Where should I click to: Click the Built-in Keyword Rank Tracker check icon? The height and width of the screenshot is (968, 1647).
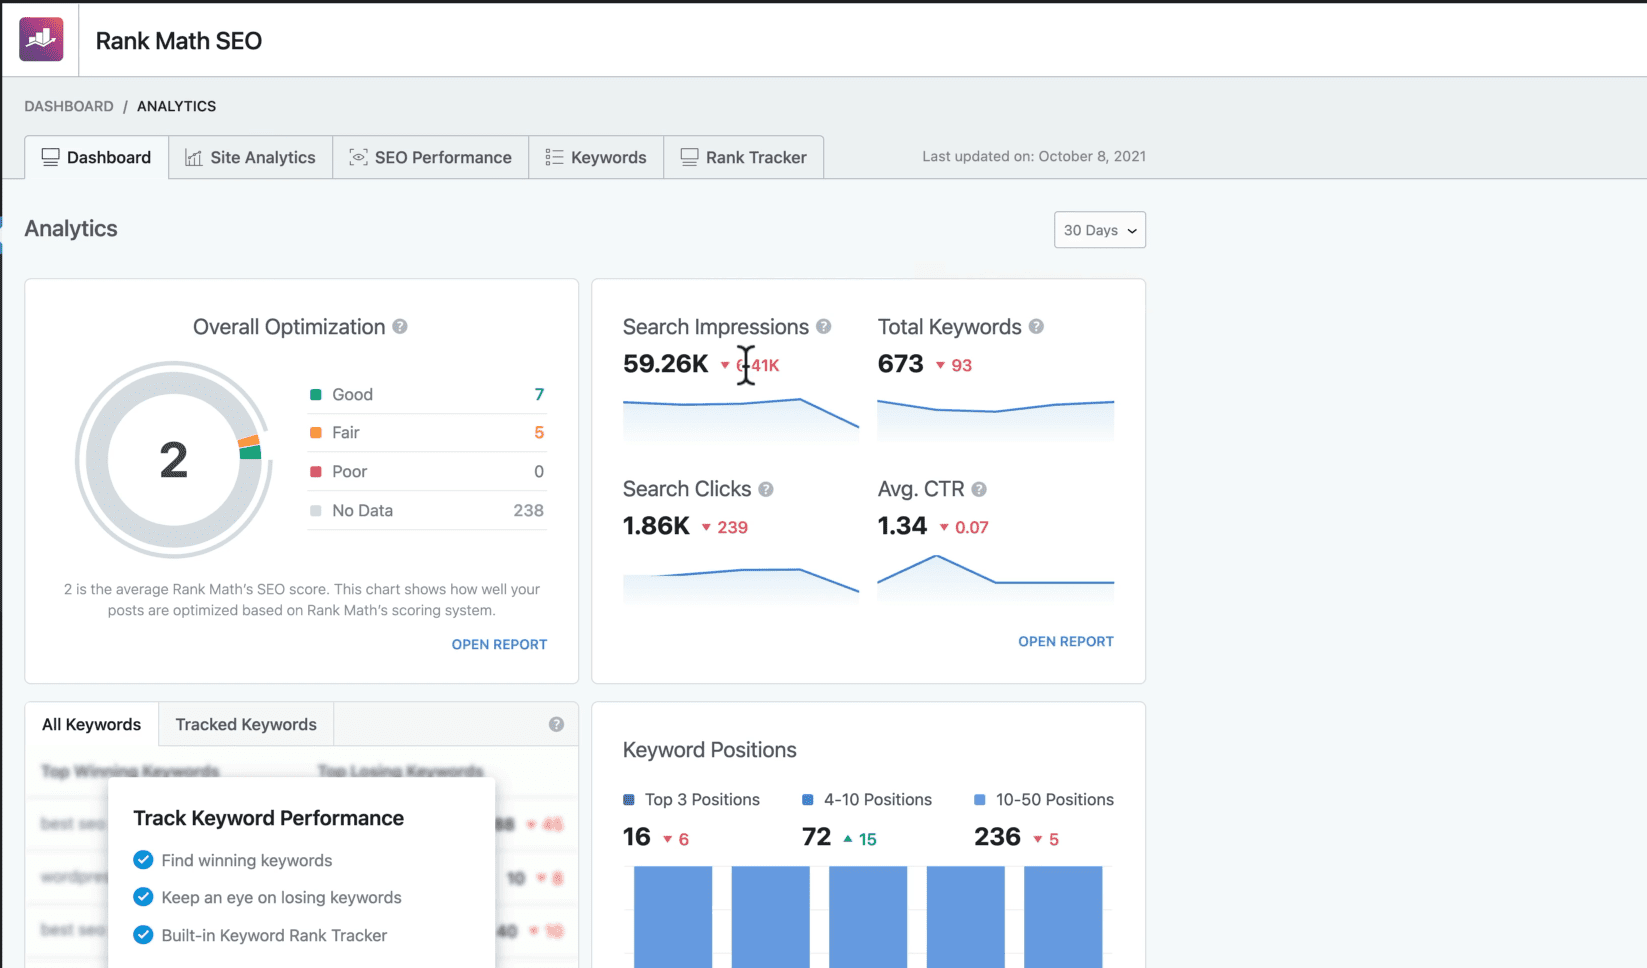pos(143,935)
